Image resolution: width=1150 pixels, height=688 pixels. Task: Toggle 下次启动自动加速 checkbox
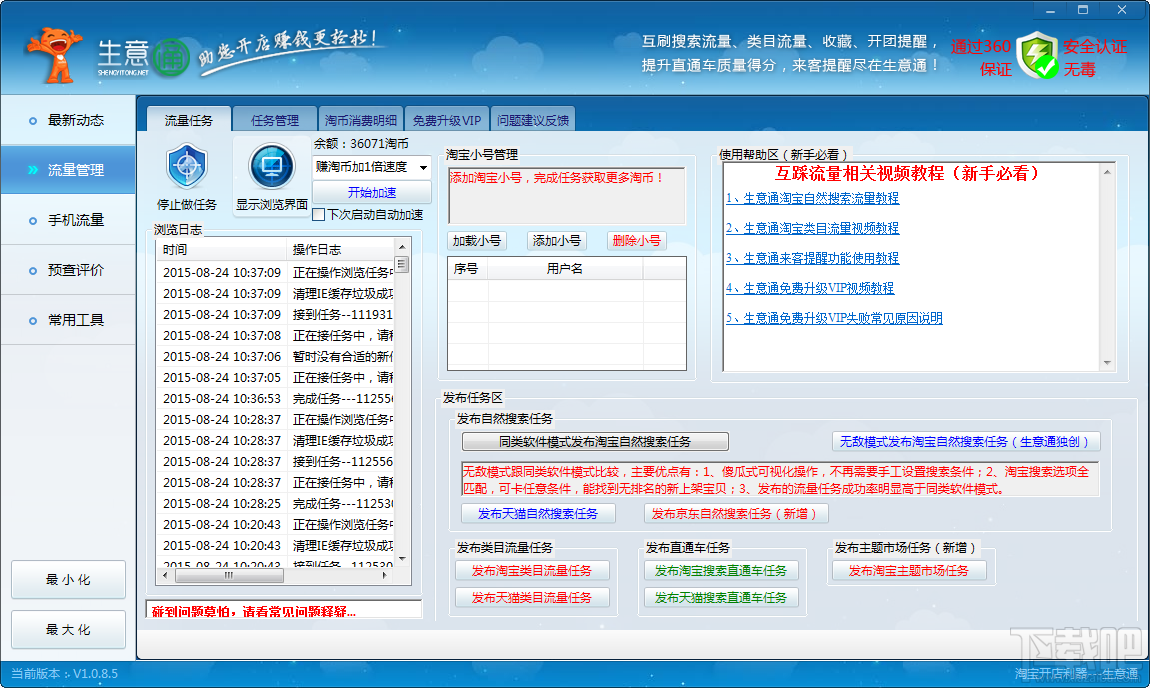(x=318, y=215)
